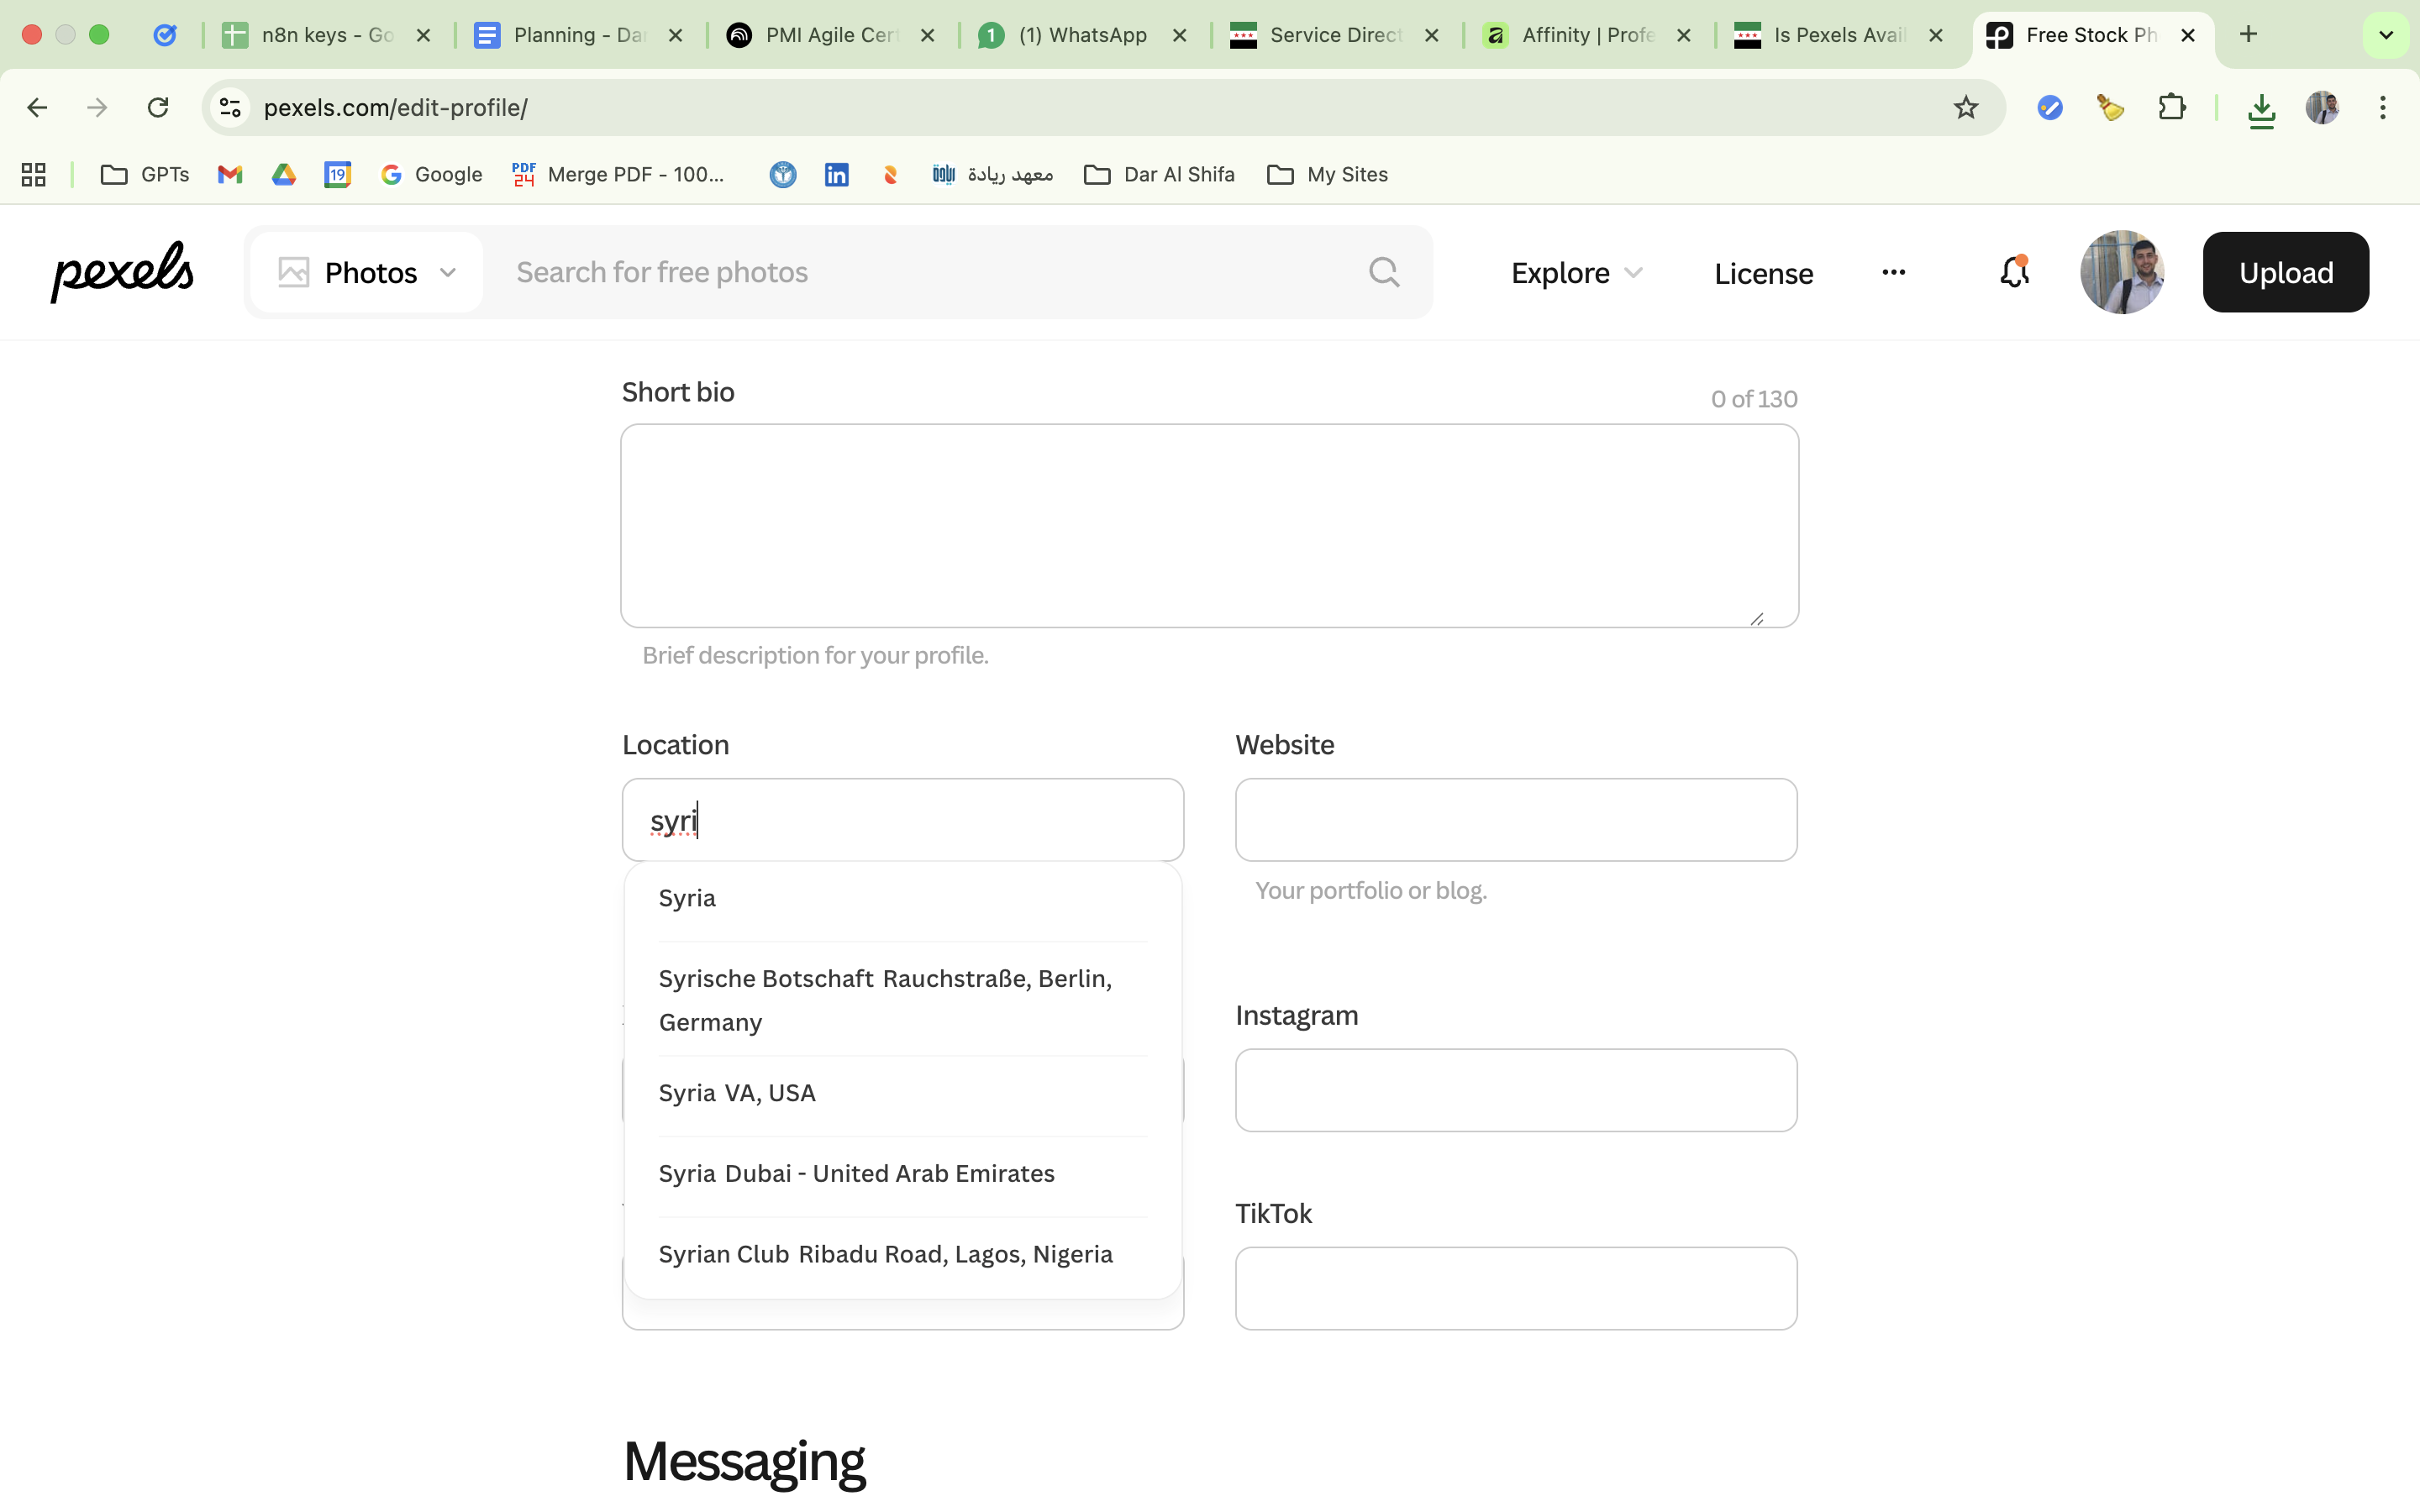Viewport: 2420px width, 1512px height.
Task: Open the user profile avatar thumbnail
Action: (x=2121, y=272)
